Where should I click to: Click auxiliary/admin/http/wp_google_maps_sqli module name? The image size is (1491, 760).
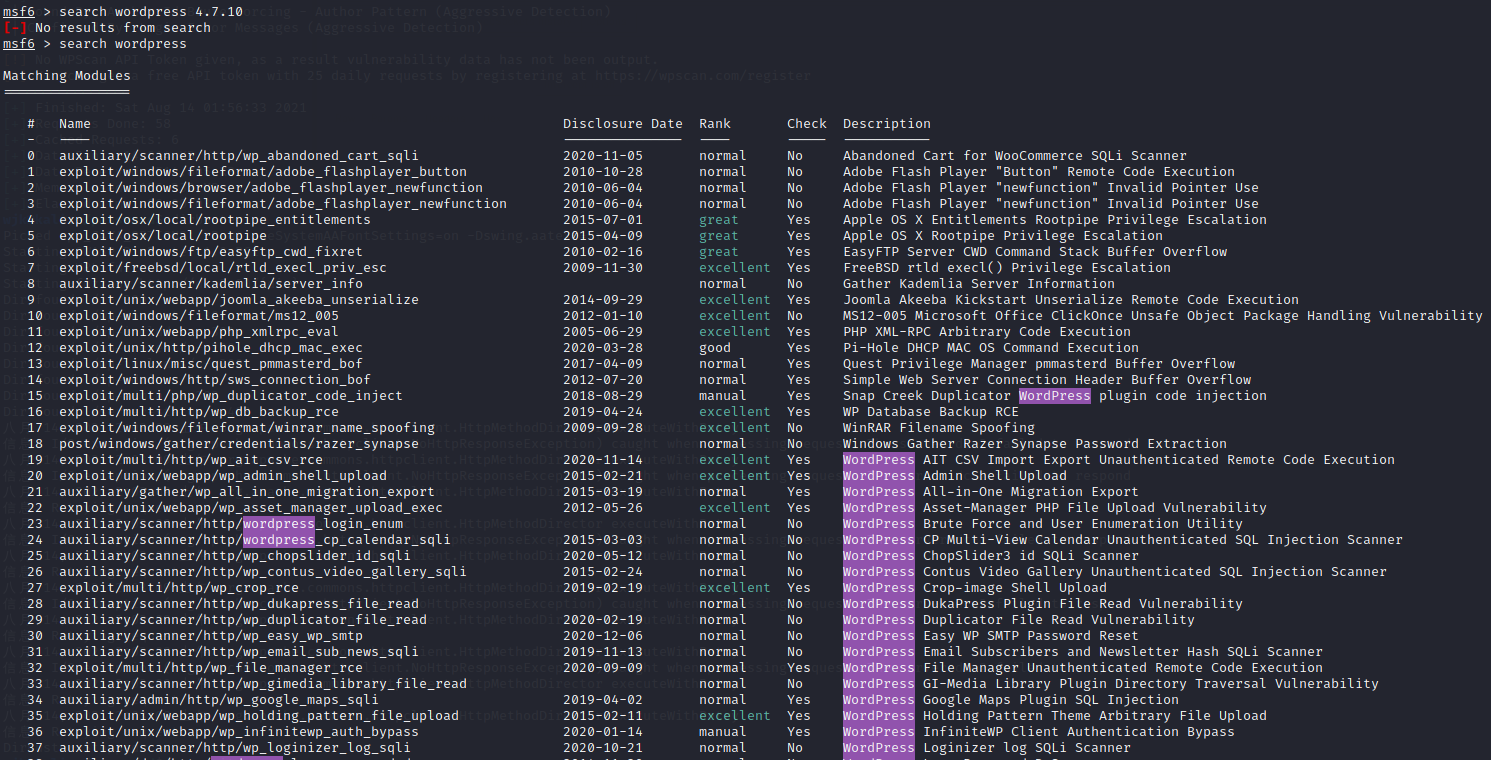point(219,700)
